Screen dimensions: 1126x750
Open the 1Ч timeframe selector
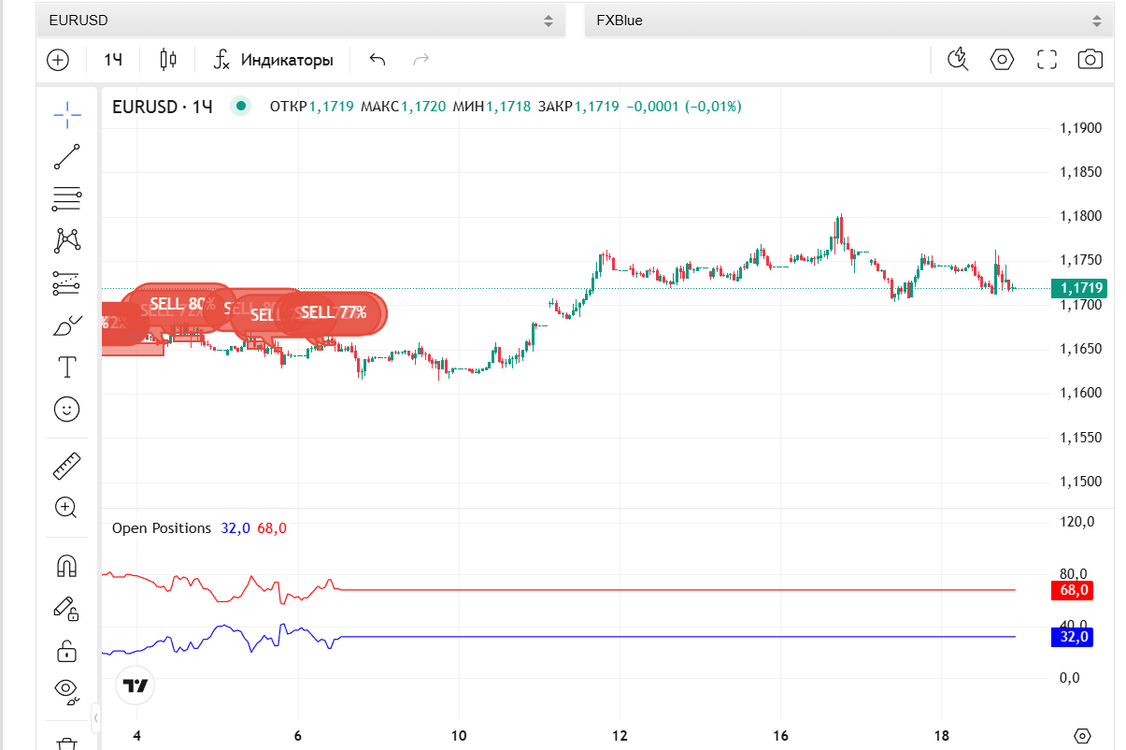click(113, 60)
